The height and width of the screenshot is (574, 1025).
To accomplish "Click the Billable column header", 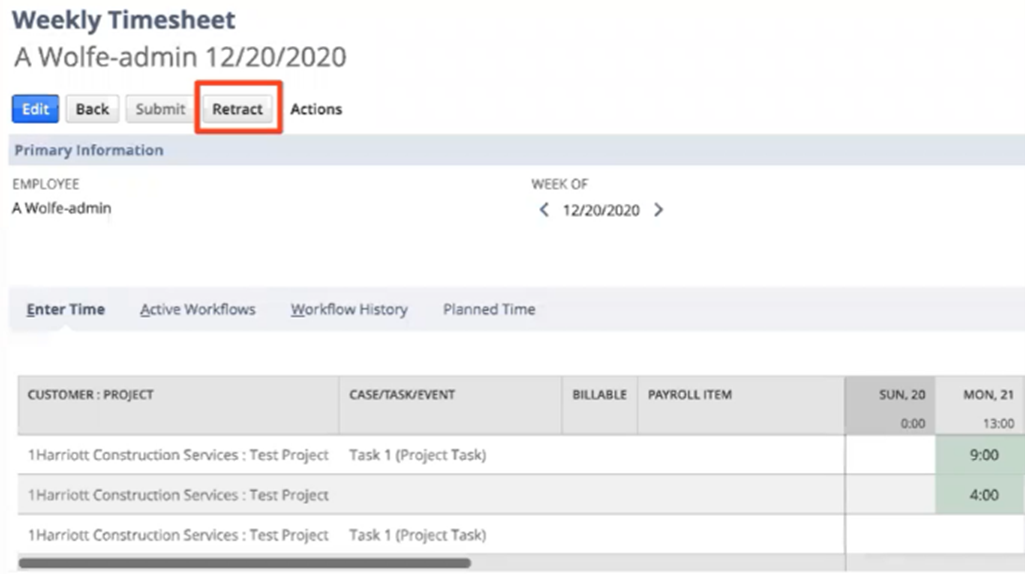I will click(x=599, y=395).
